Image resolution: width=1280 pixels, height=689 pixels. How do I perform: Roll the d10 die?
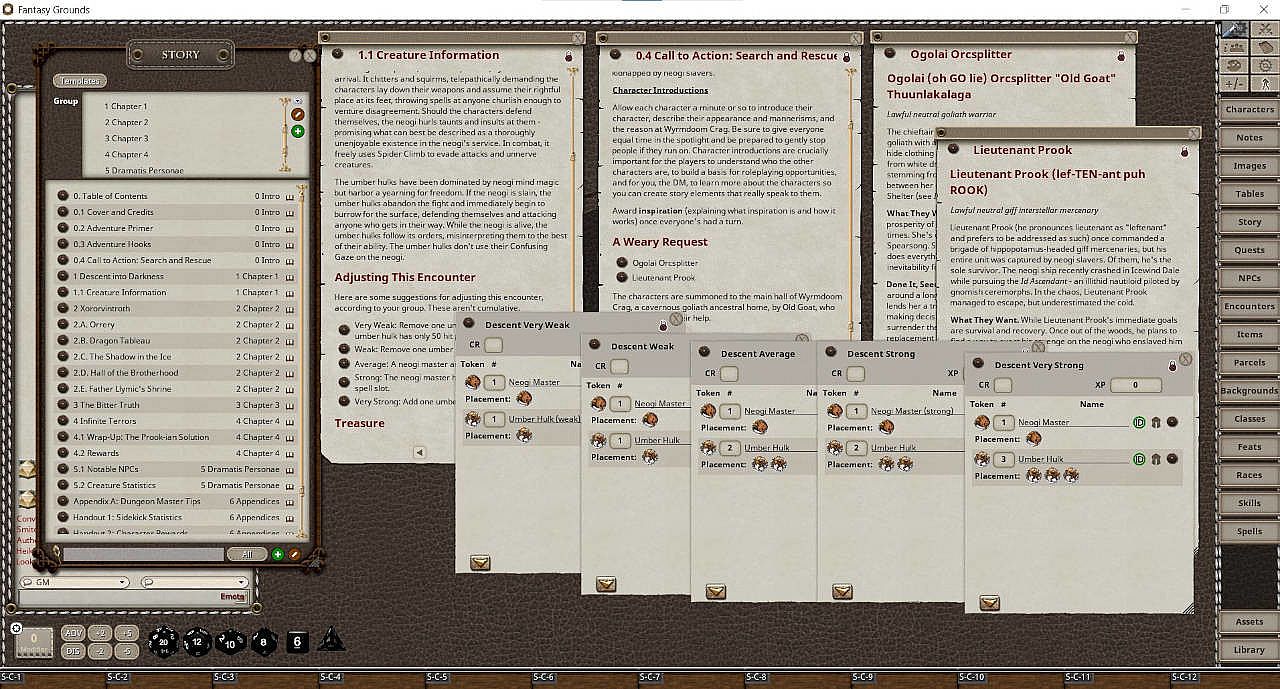(x=230, y=641)
